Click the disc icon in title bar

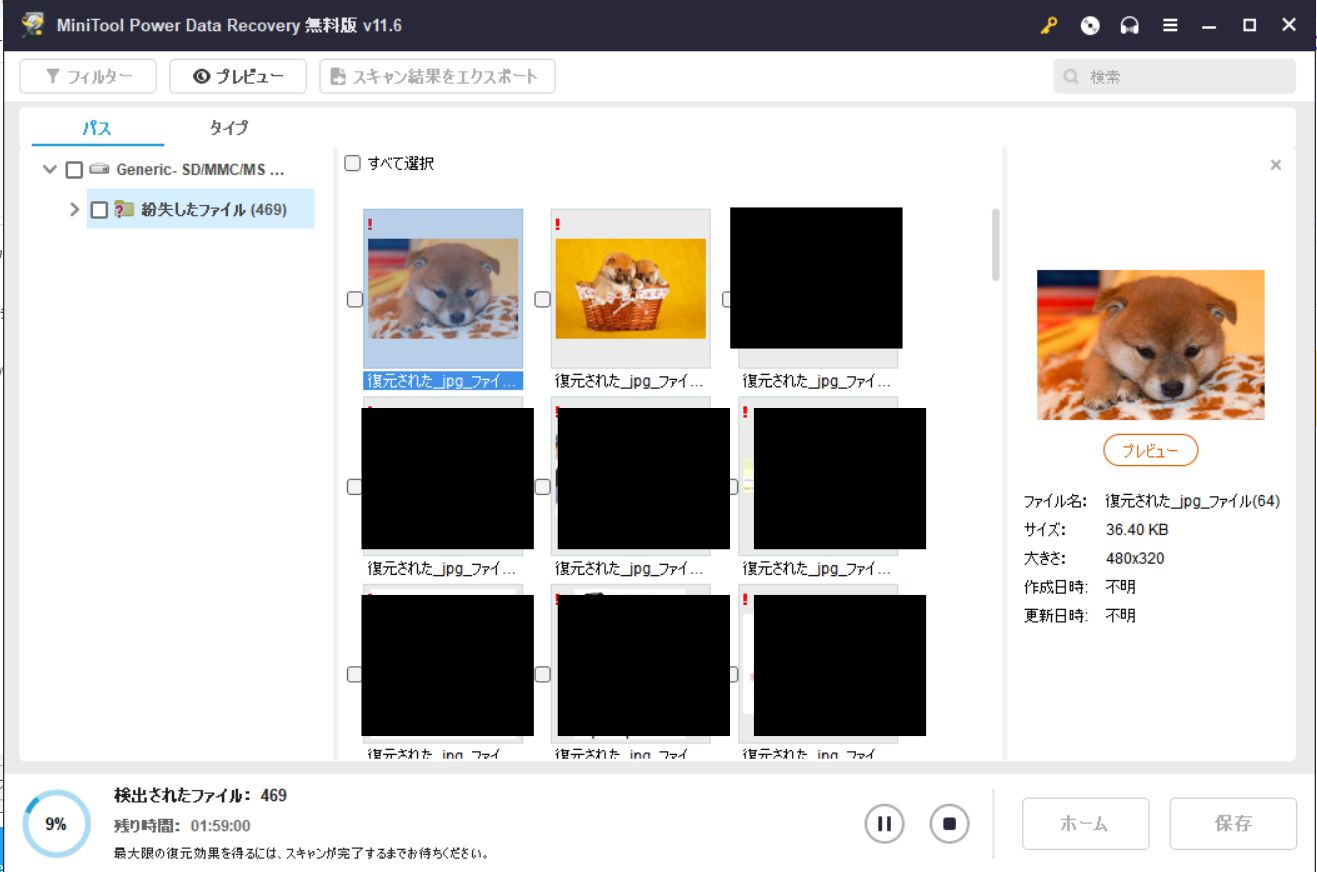tap(1090, 26)
